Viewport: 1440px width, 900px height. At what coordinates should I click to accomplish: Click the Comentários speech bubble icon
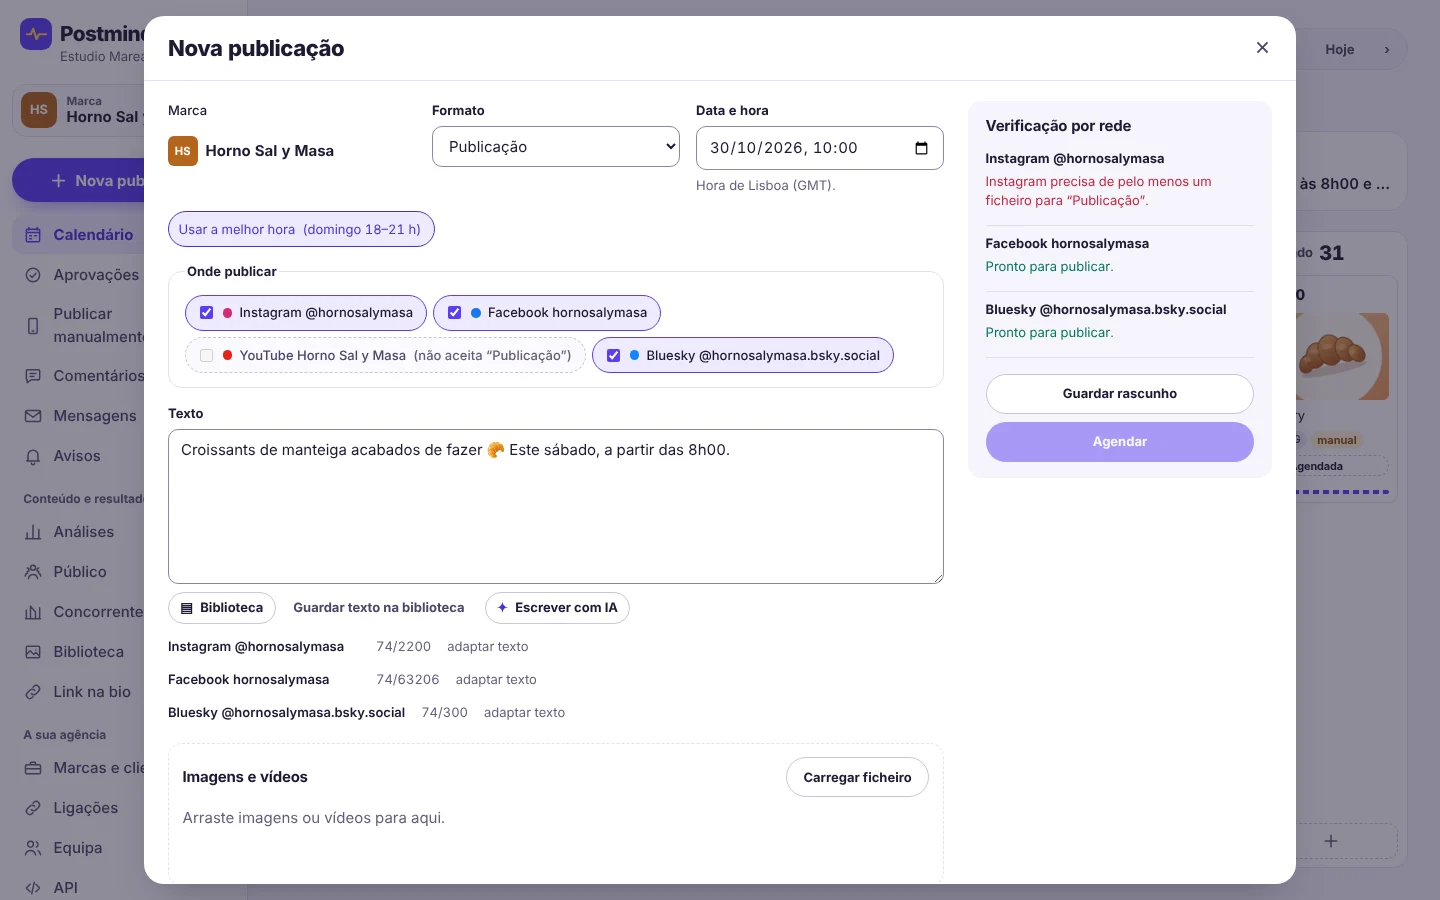[x=33, y=376]
